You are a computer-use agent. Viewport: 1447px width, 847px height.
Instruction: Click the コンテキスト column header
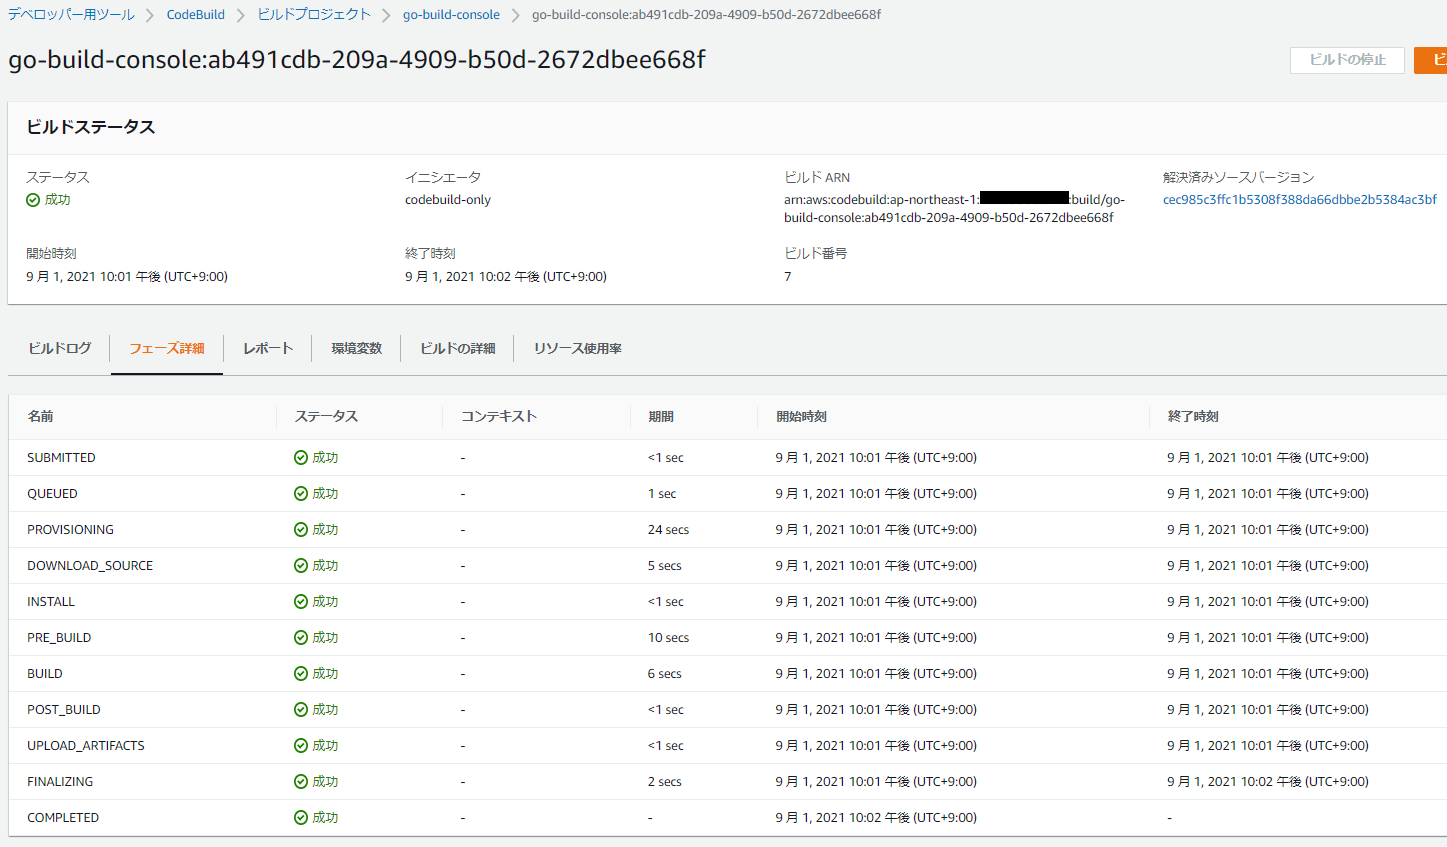tap(499, 417)
